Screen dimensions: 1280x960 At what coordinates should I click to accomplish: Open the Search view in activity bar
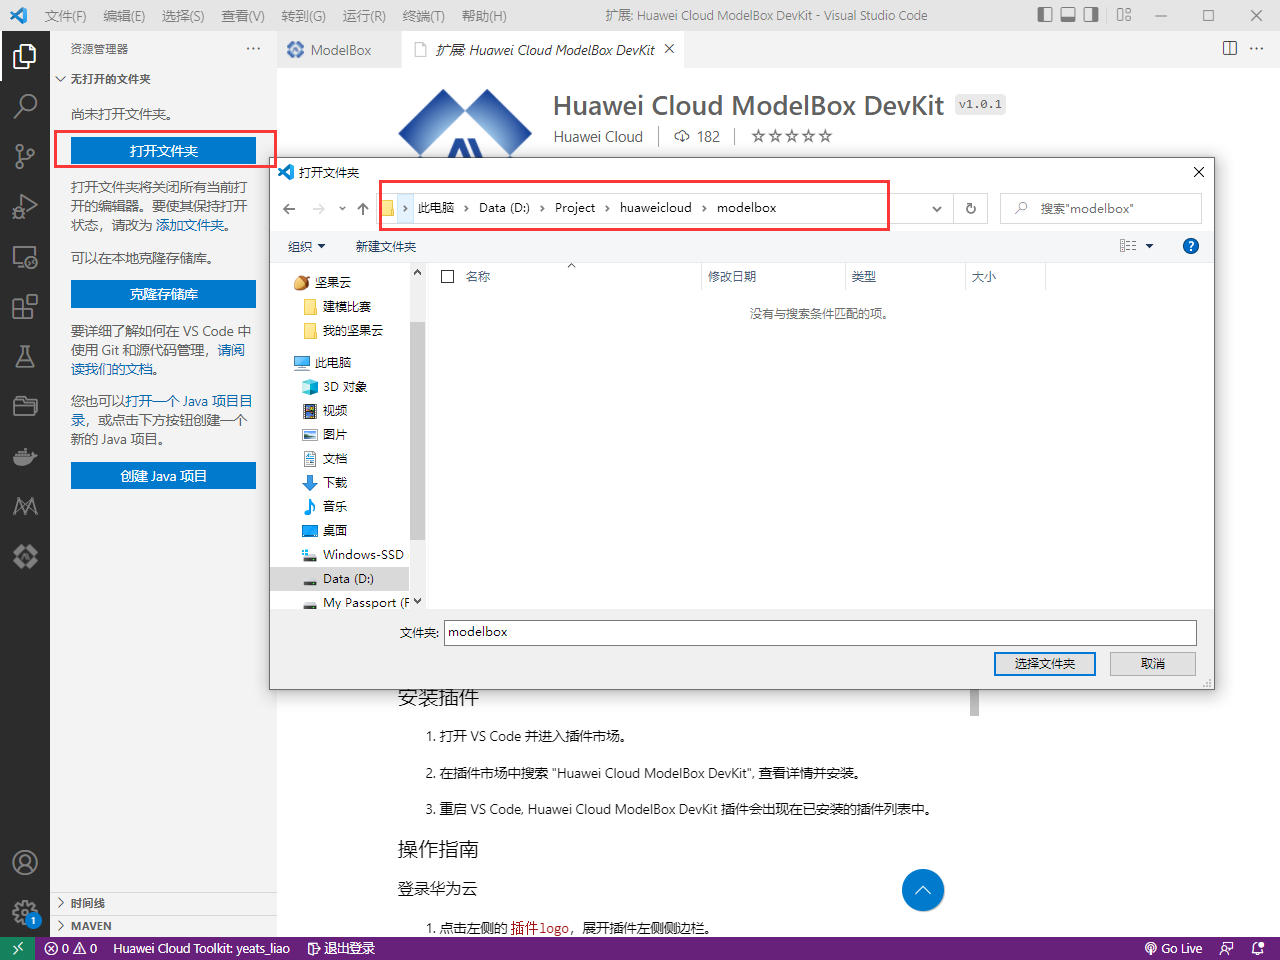click(25, 106)
